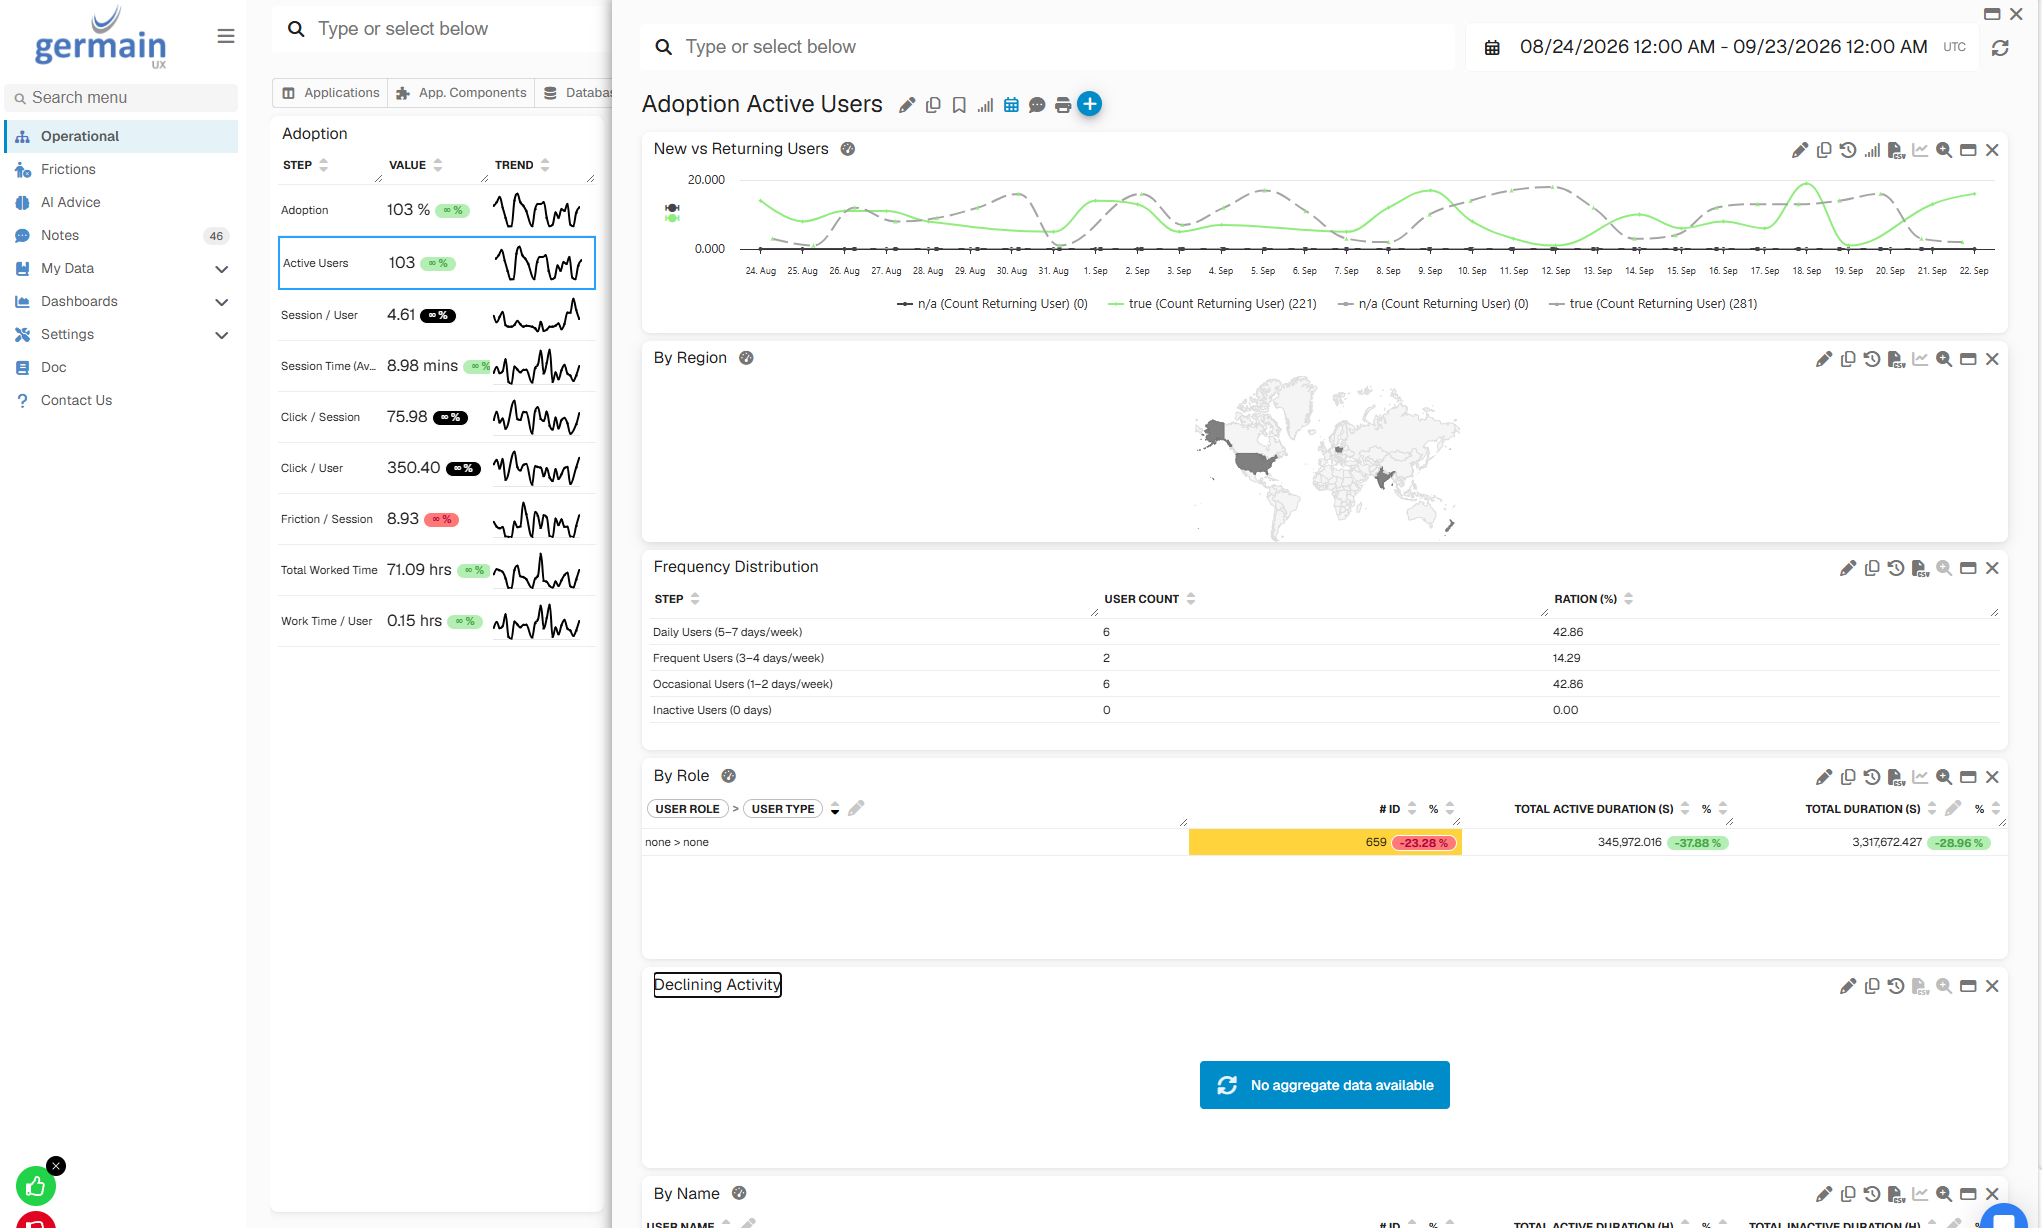Image resolution: width=2042 pixels, height=1228 pixels.
Task: Refresh data next to the UTC date range
Action: tap(2000, 48)
